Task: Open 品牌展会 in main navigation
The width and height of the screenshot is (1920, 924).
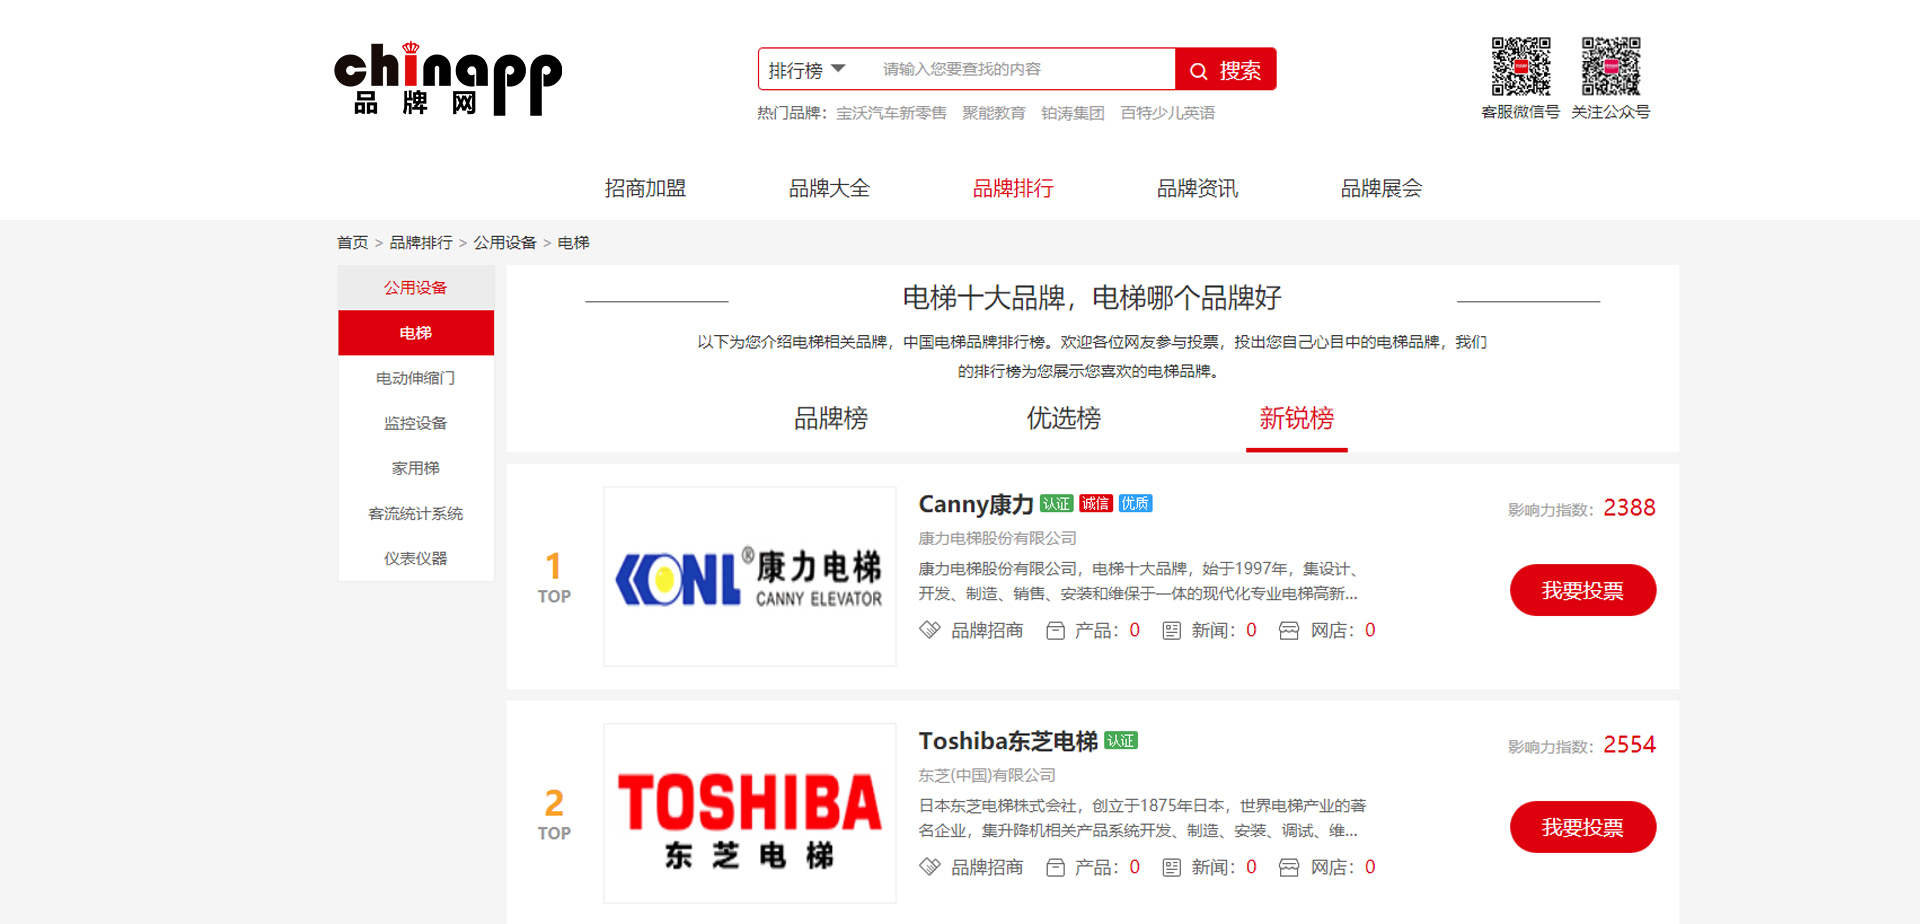Action: (1381, 188)
